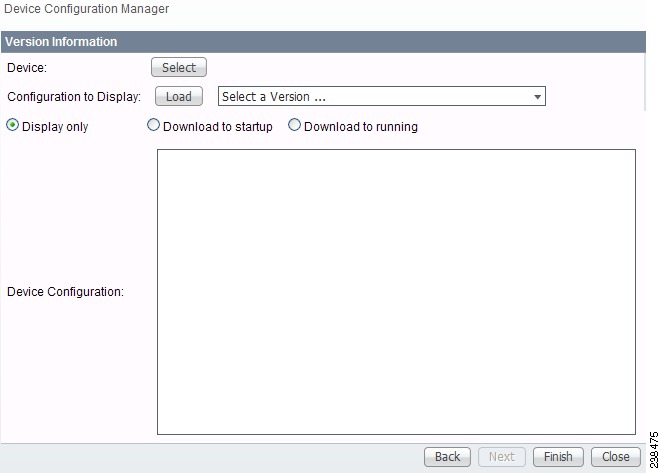Open the Select a Version dropdown
The height and width of the screenshot is (473, 659).
coord(382,96)
